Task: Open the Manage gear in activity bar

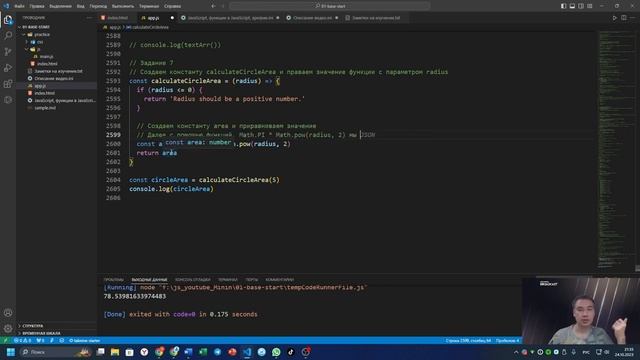Action: coord(8,328)
